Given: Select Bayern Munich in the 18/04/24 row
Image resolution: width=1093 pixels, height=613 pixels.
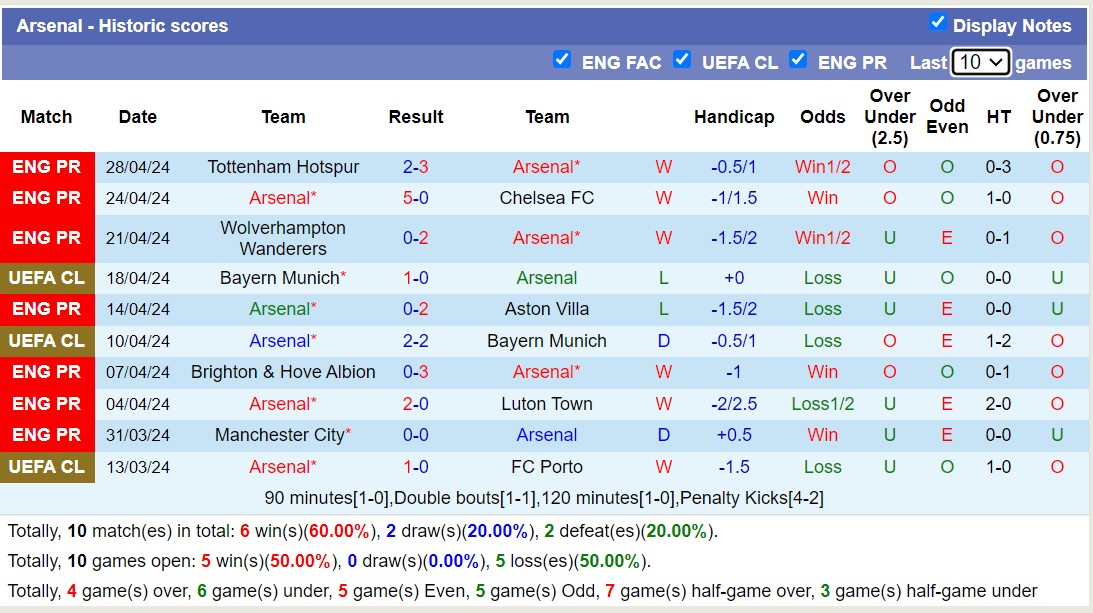Looking at the screenshot, I should pos(279,278).
